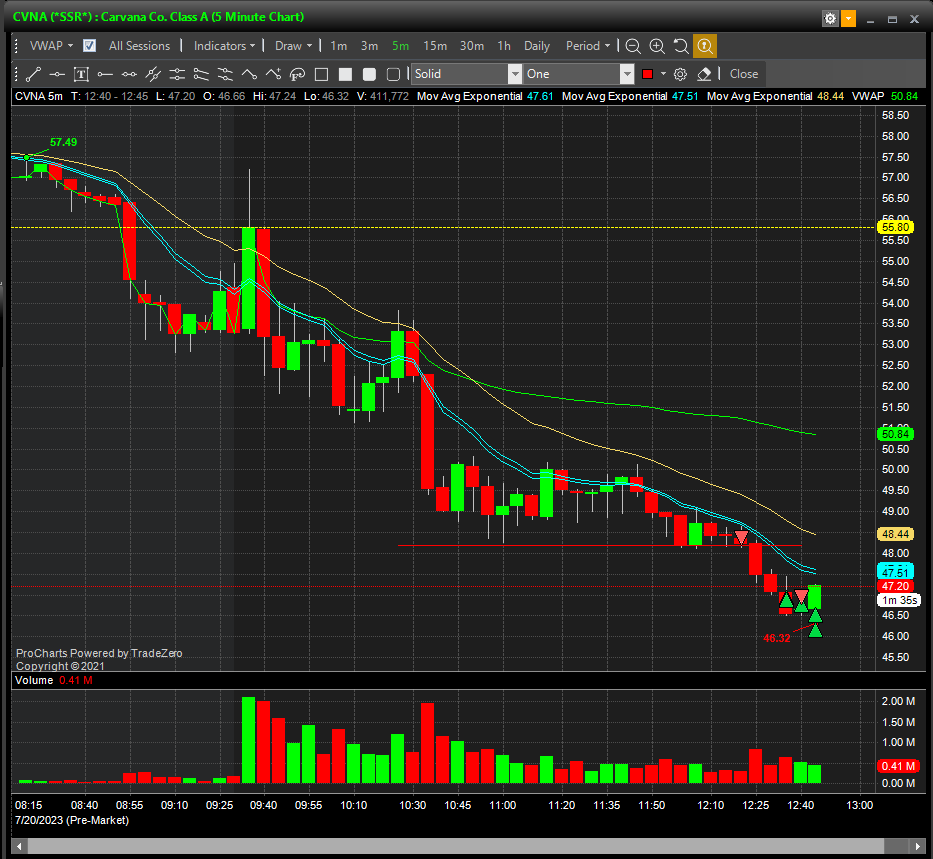Click the Volume panel label
This screenshot has width=933, height=859.
[x=34, y=681]
